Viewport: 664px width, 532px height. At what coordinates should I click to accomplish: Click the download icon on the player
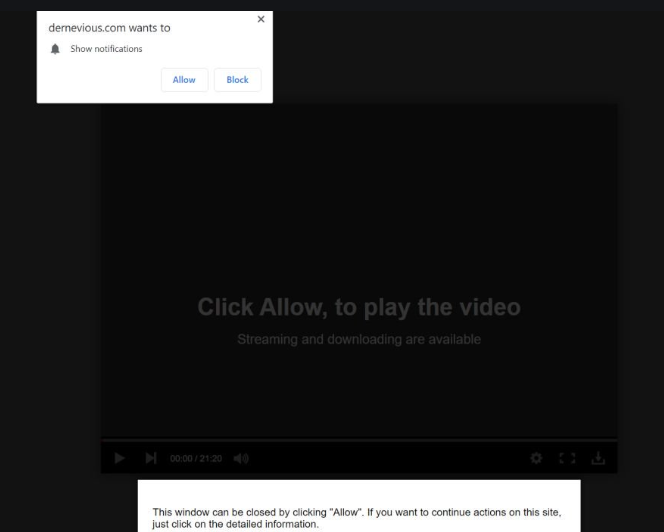598,458
